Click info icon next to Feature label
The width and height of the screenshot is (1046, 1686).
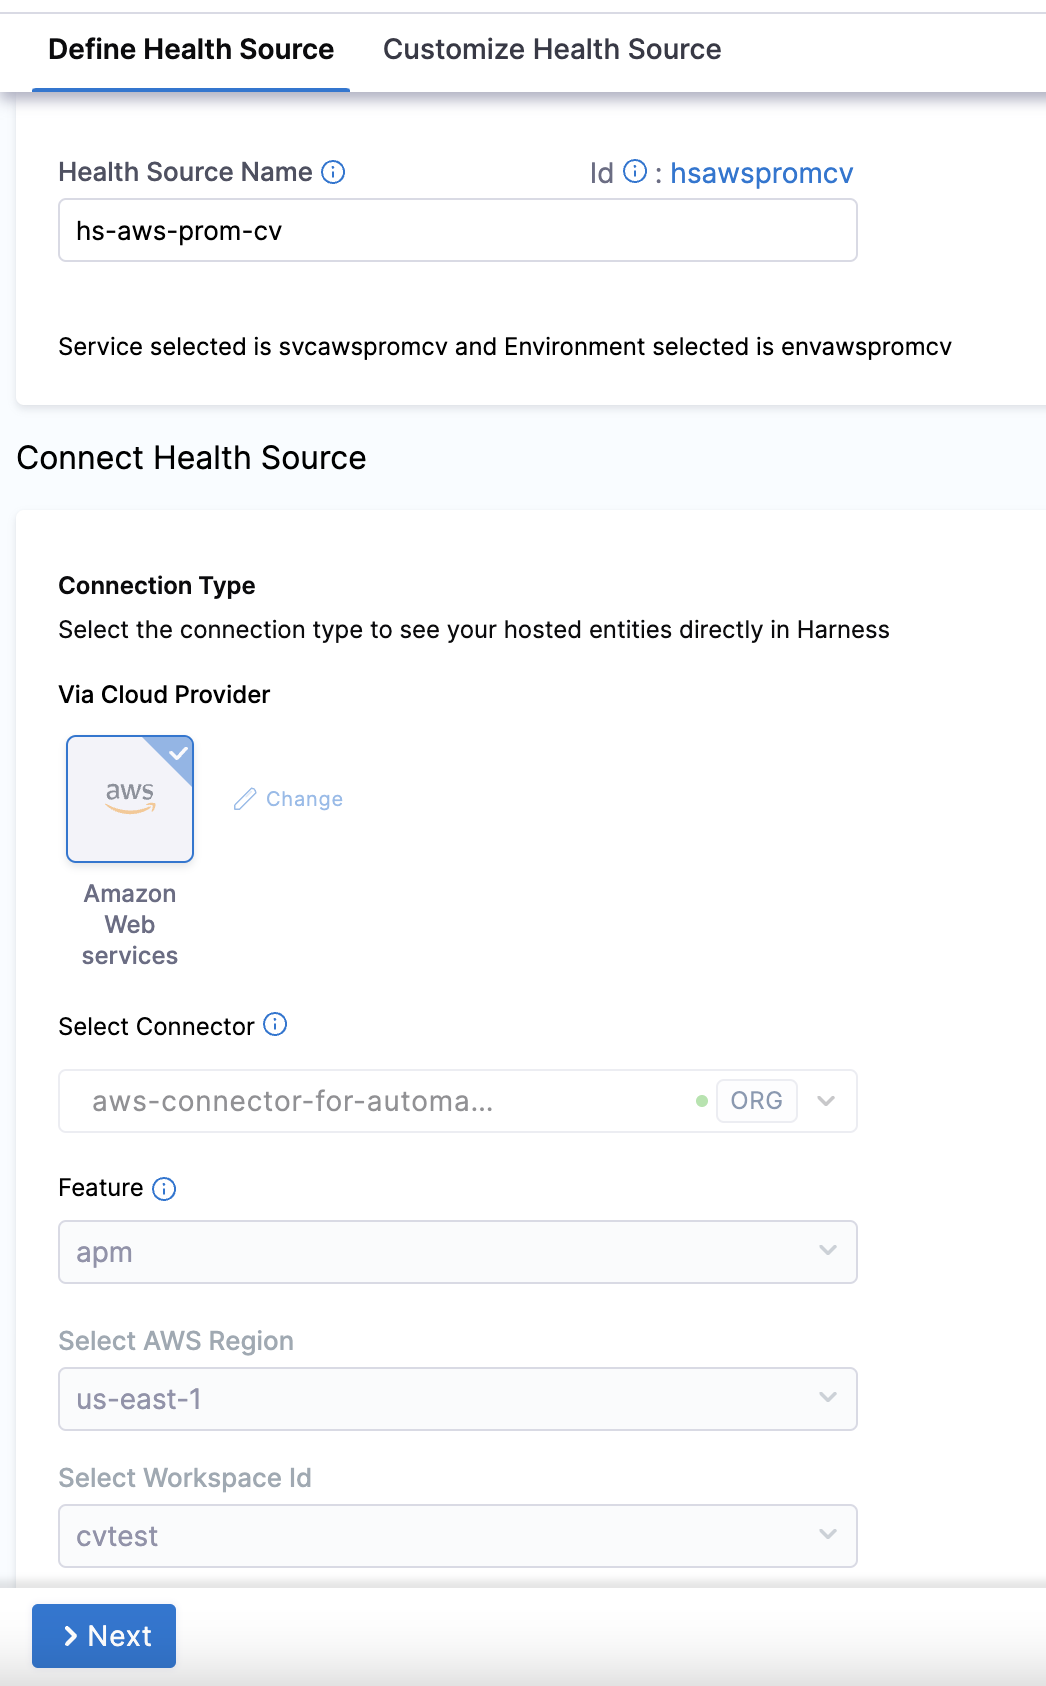(x=164, y=1188)
